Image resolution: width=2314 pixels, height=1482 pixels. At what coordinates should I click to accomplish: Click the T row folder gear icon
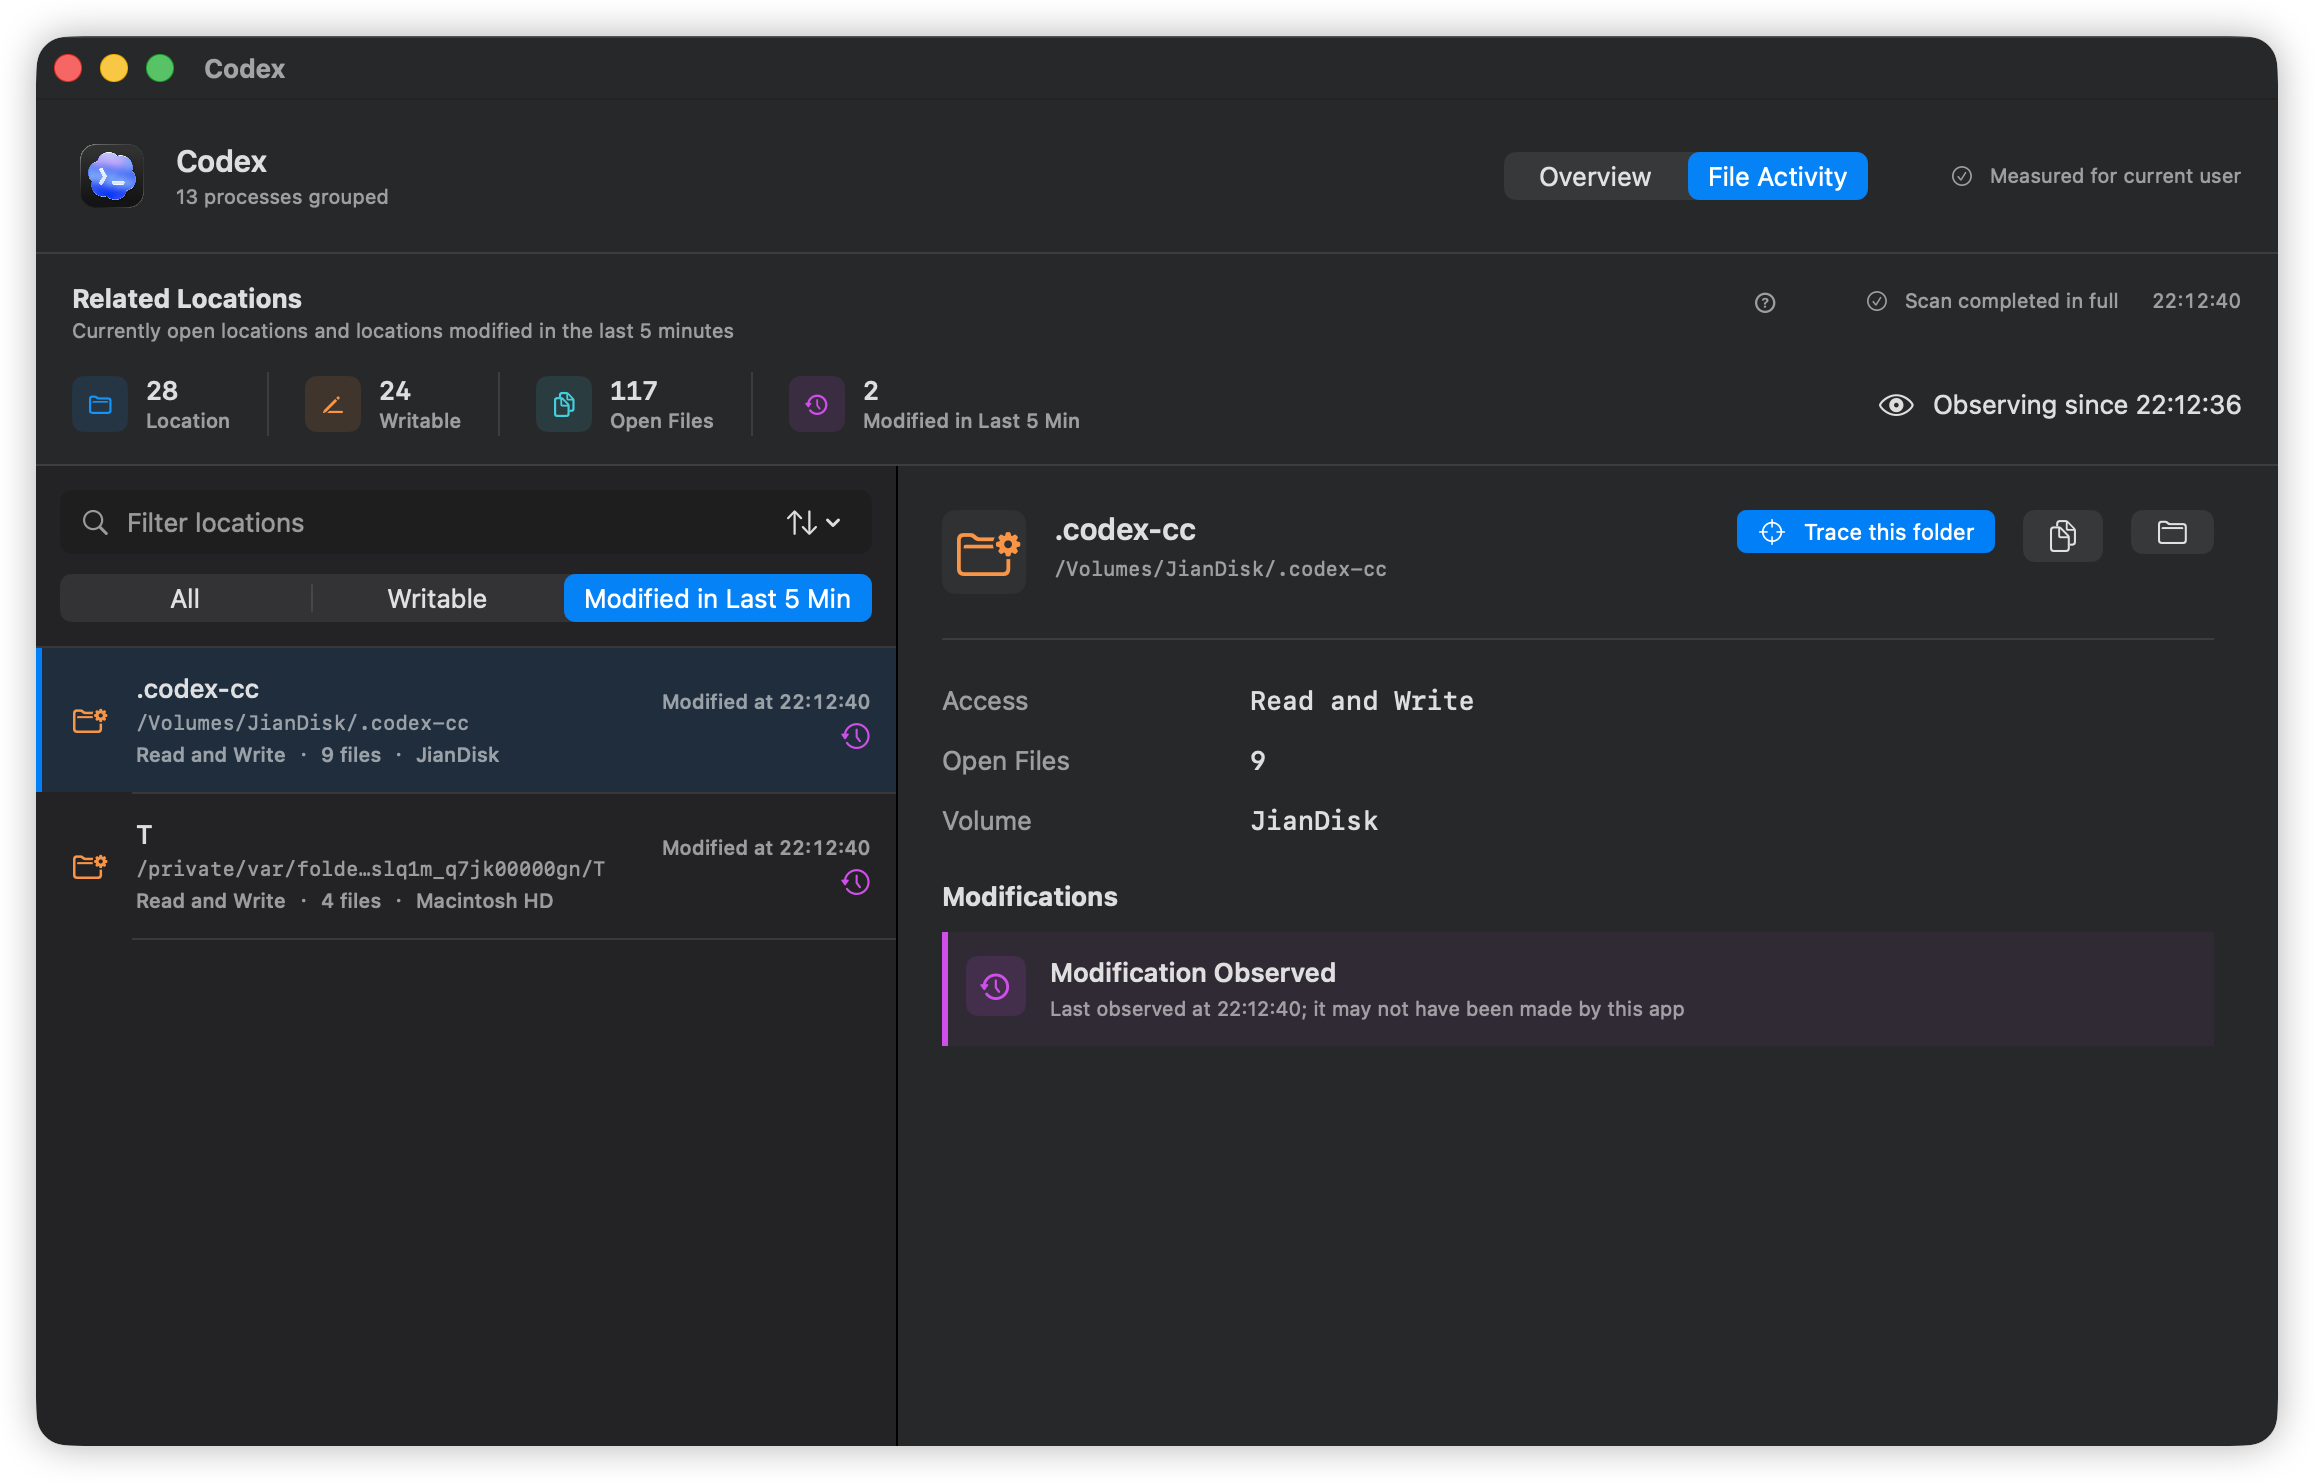[x=90, y=866]
